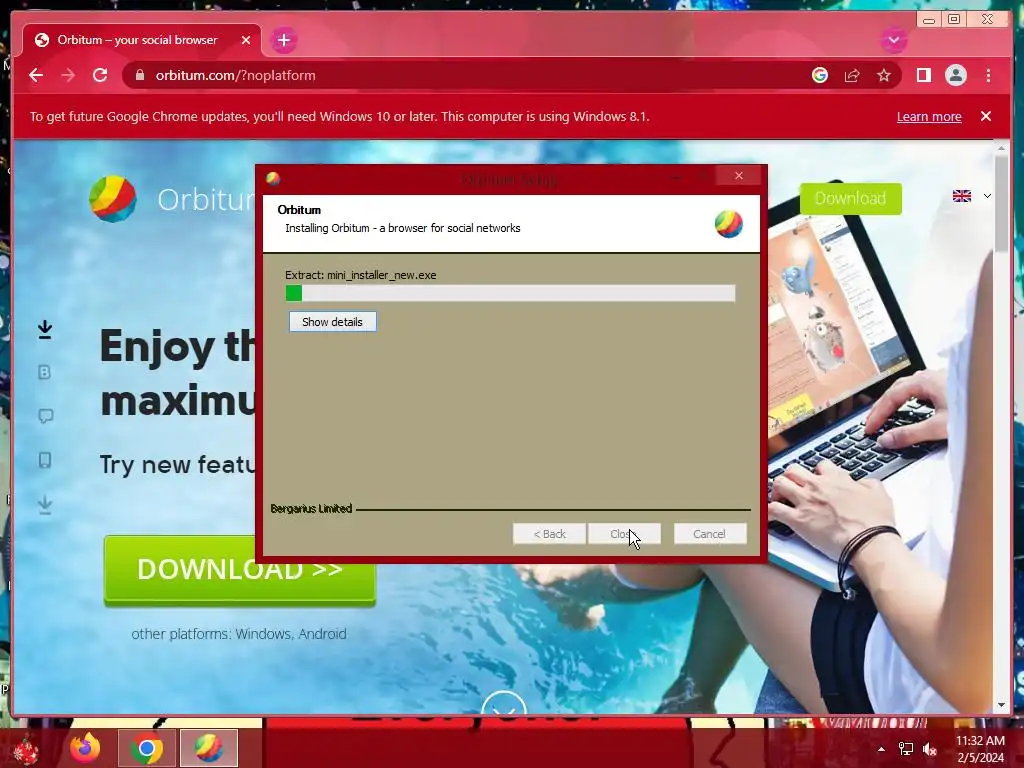Open the Chrome profile avatar
The width and height of the screenshot is (1024, 768).
tap(955, 75)
